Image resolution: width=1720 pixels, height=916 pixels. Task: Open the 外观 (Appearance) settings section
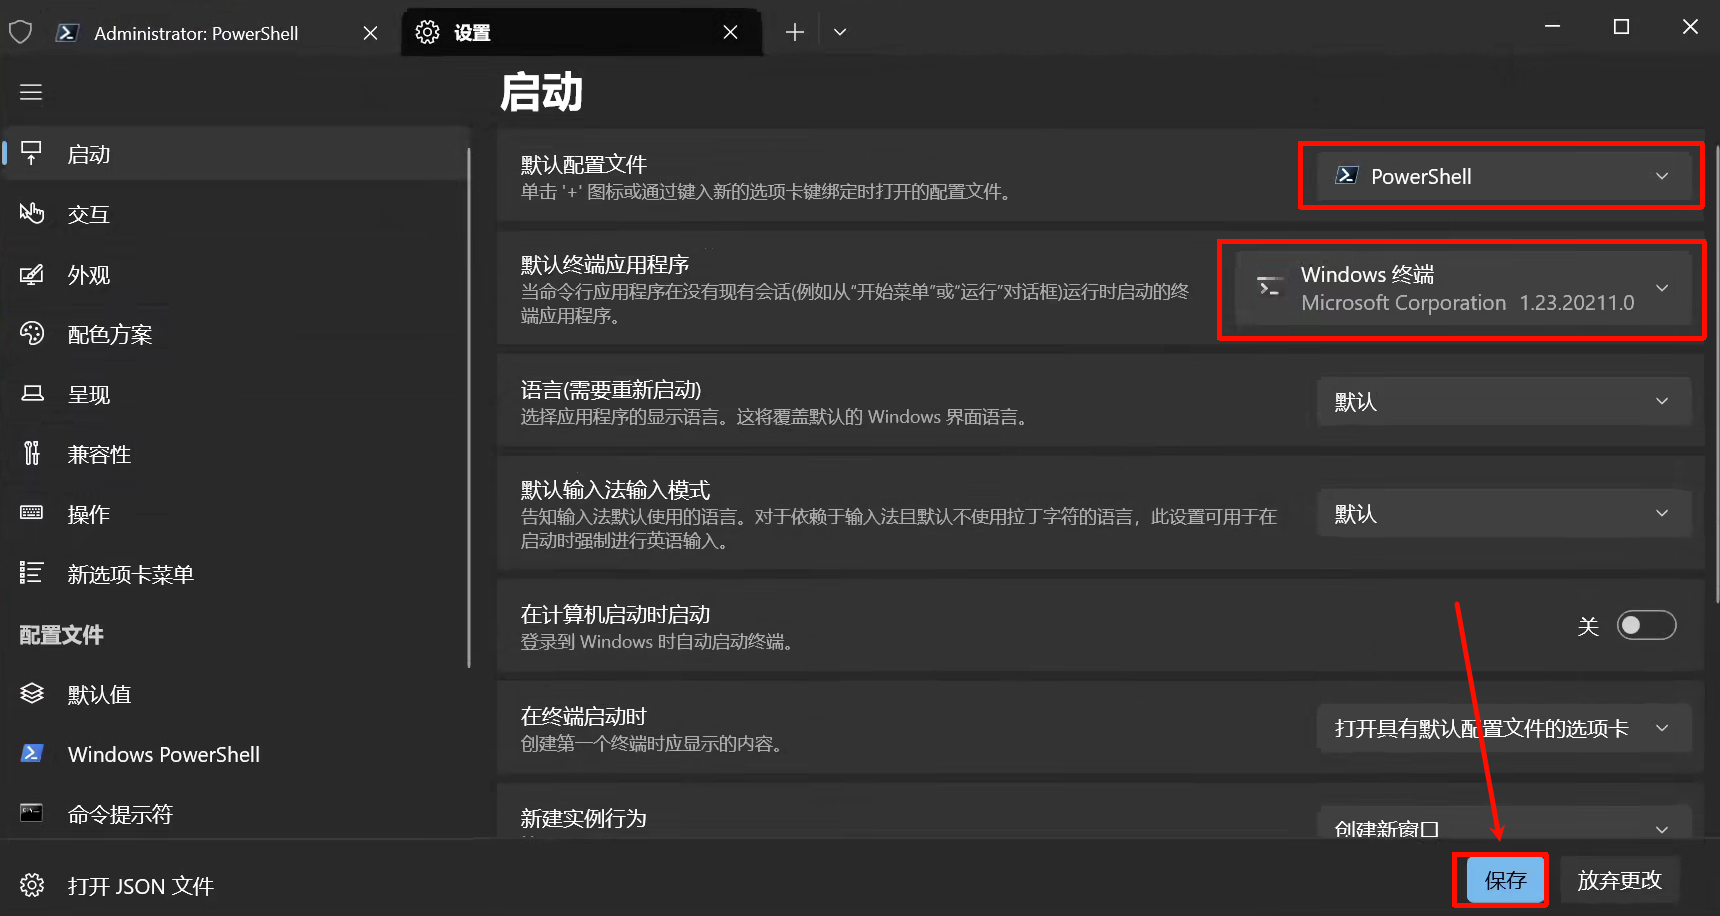(91, 275)
